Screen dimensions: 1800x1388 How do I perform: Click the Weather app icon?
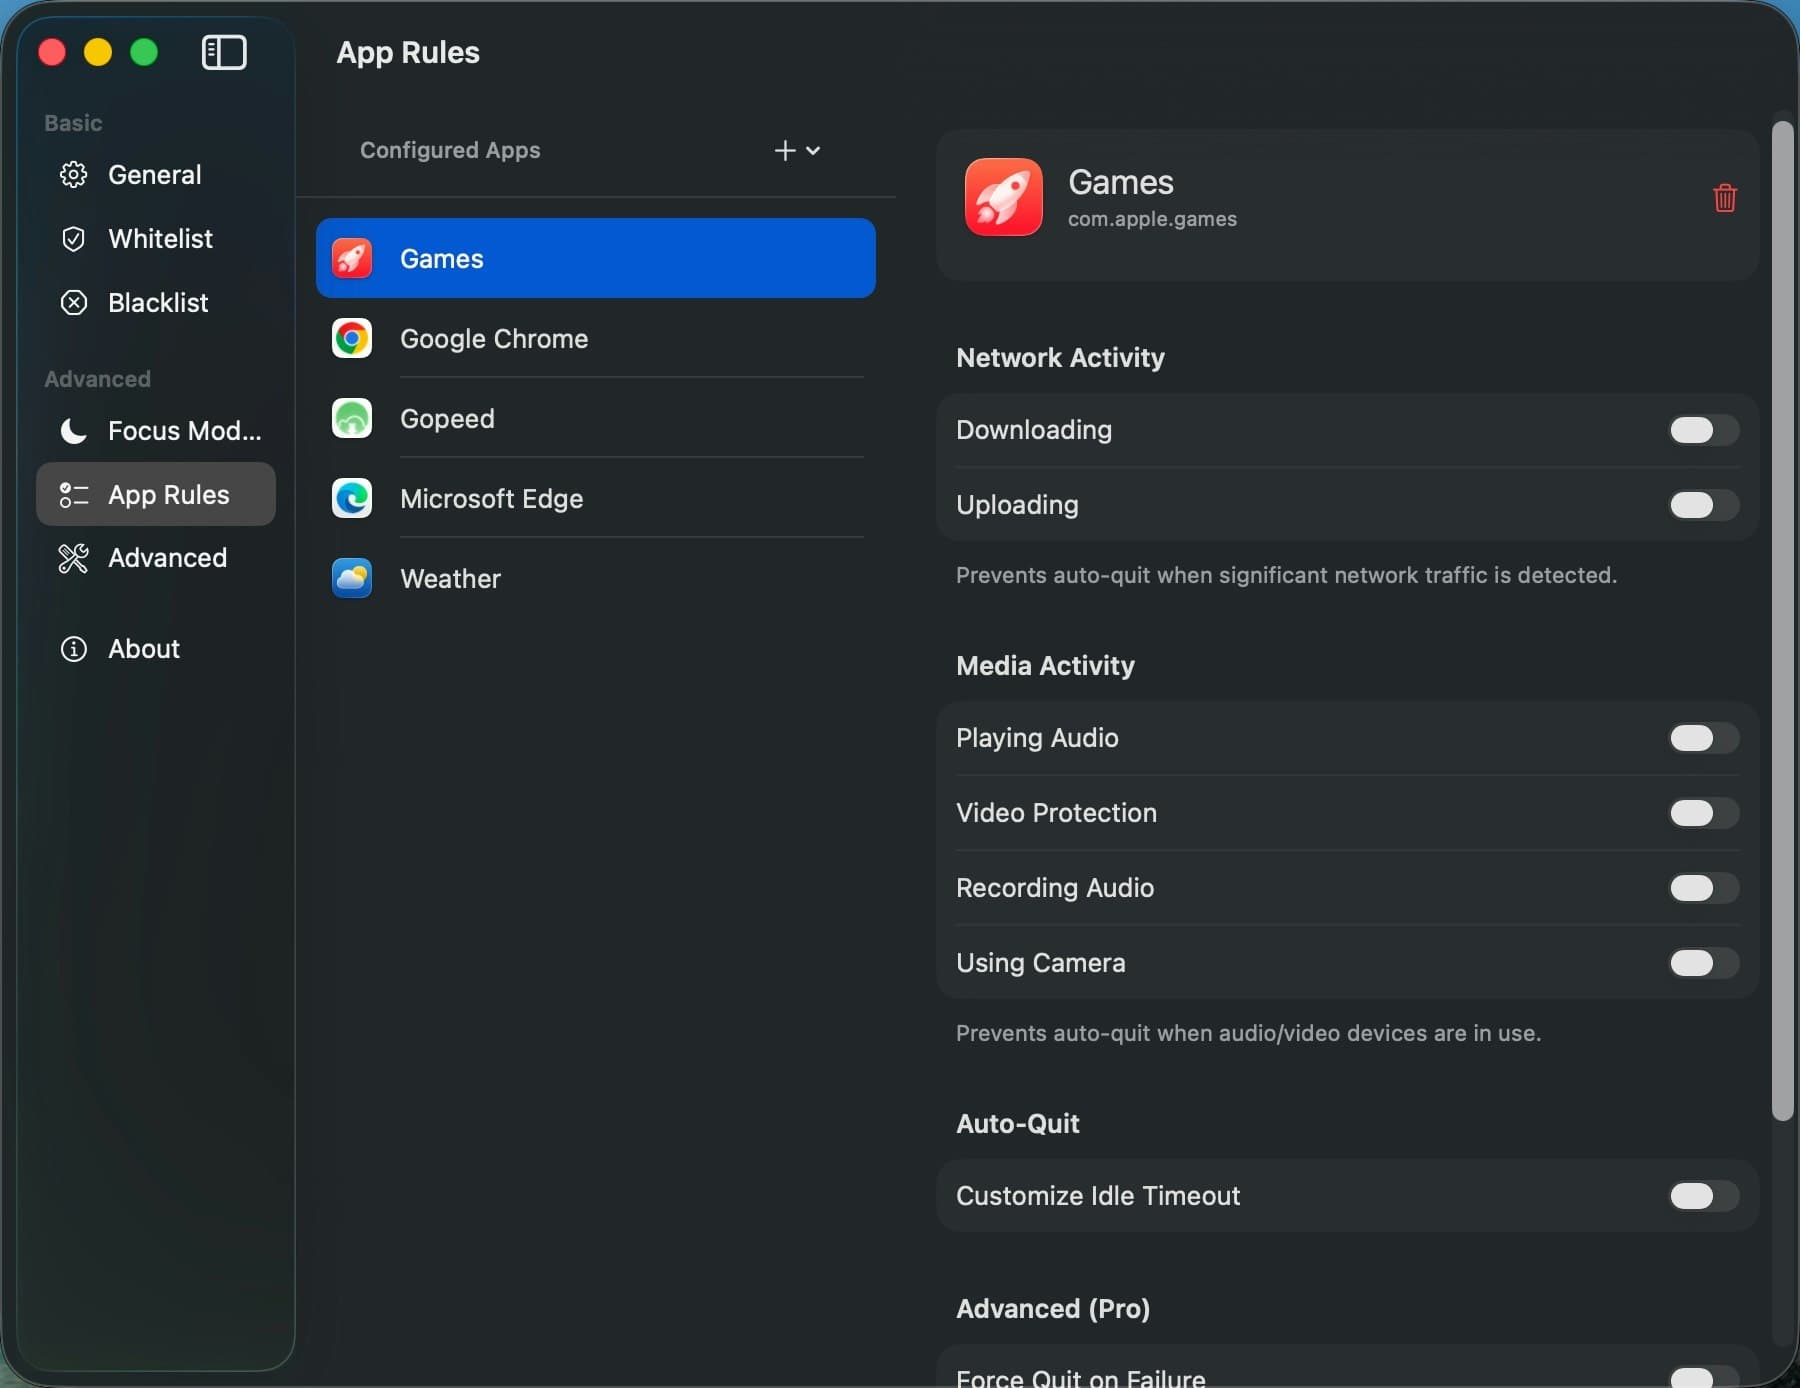[x=352, y=578]
